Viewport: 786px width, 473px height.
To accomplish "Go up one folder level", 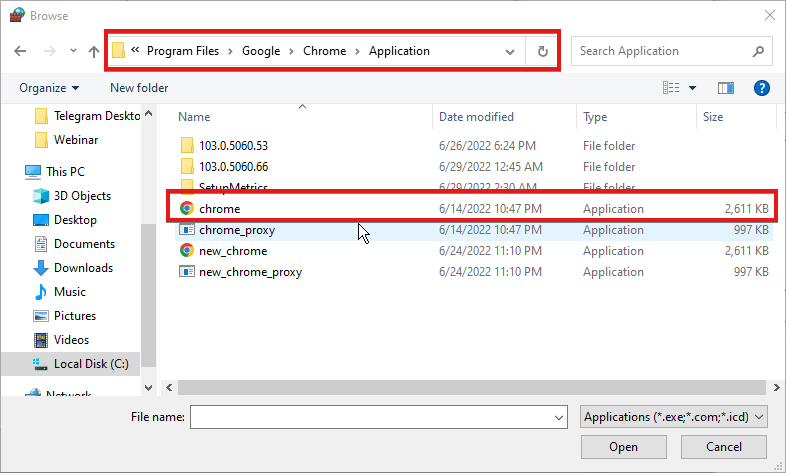I will tap(94, 51).
